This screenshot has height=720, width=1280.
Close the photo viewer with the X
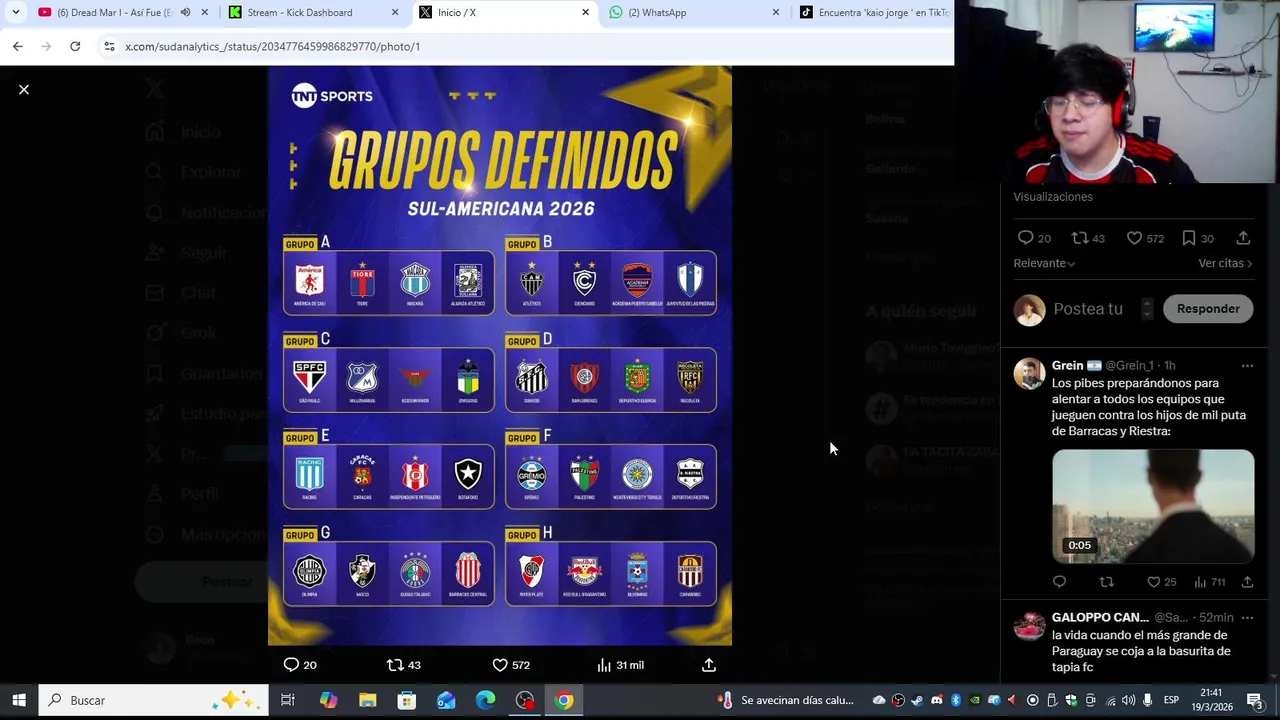[24, 90]
